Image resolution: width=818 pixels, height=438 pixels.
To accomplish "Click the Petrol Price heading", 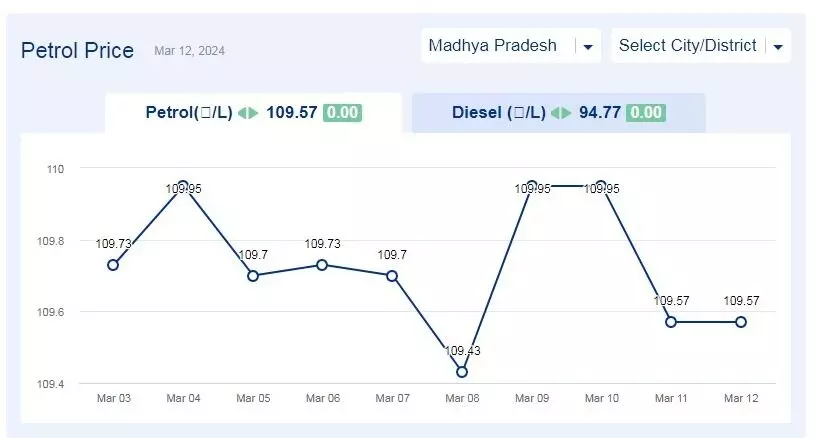I will point(77,51).
